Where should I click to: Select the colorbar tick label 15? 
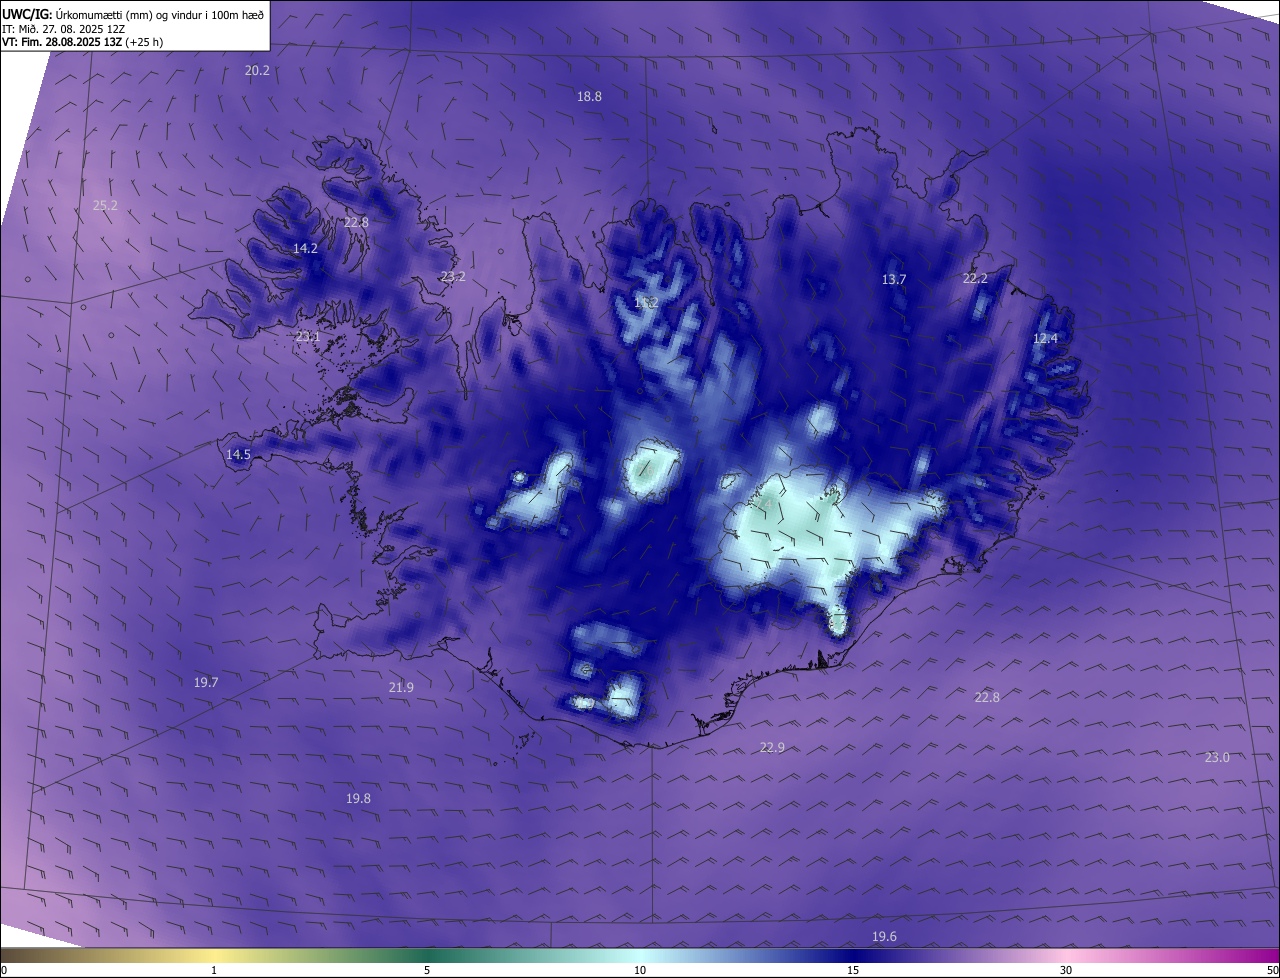(853, 970)
